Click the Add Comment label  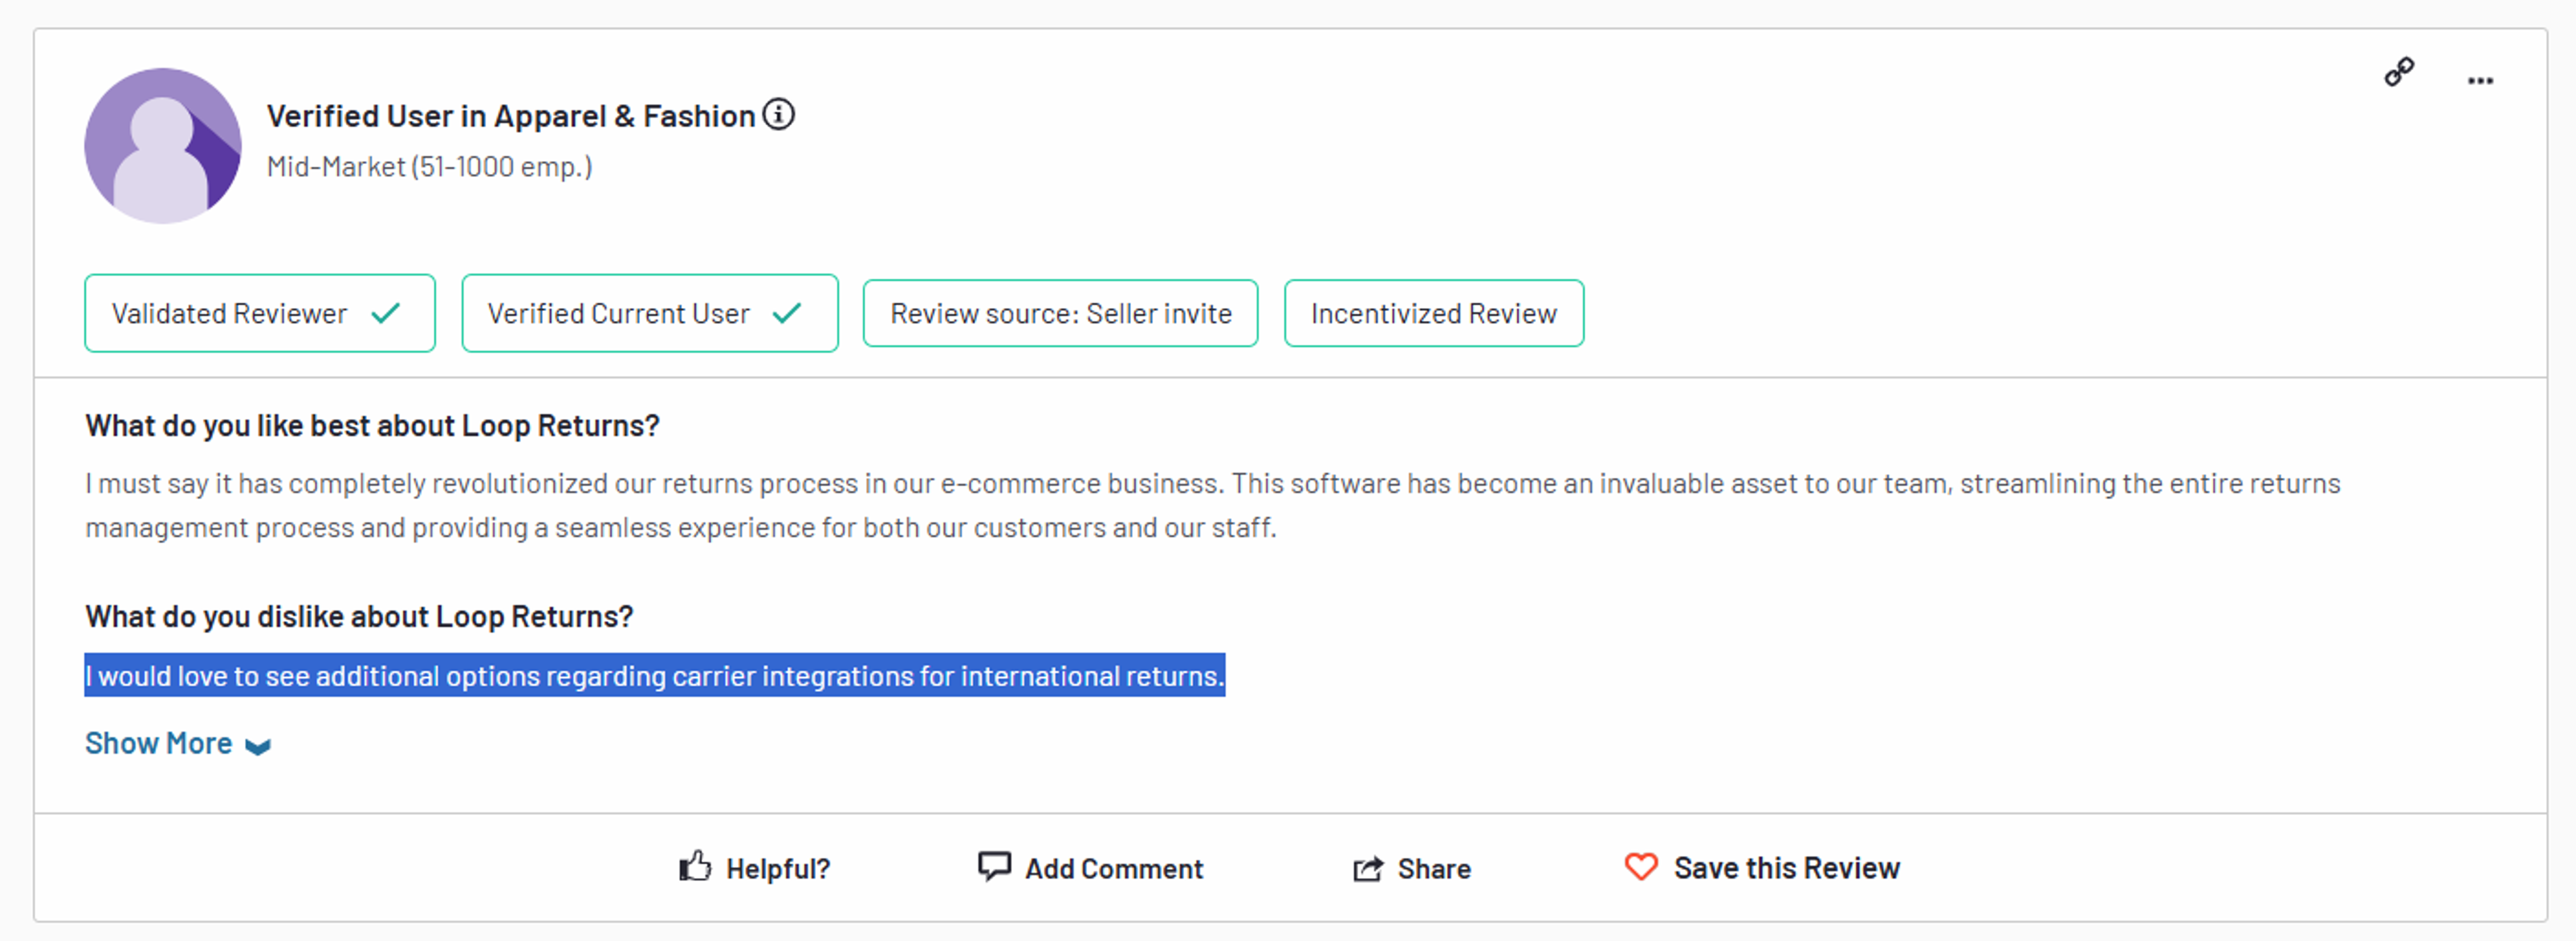click(x=1114, y=869)
